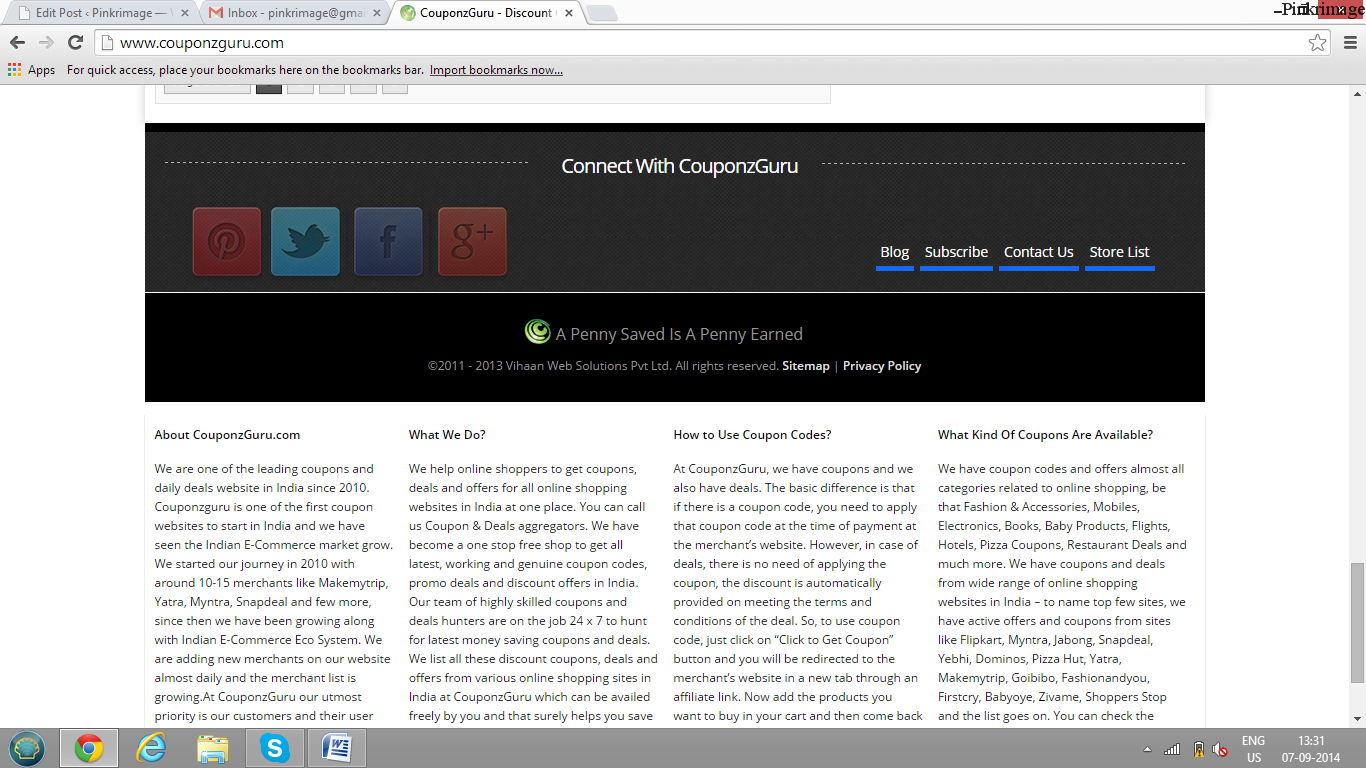Click the muted volume tray icon
The width and height of the screenshot is (1366, 768).
click(x=1220, y=749)
